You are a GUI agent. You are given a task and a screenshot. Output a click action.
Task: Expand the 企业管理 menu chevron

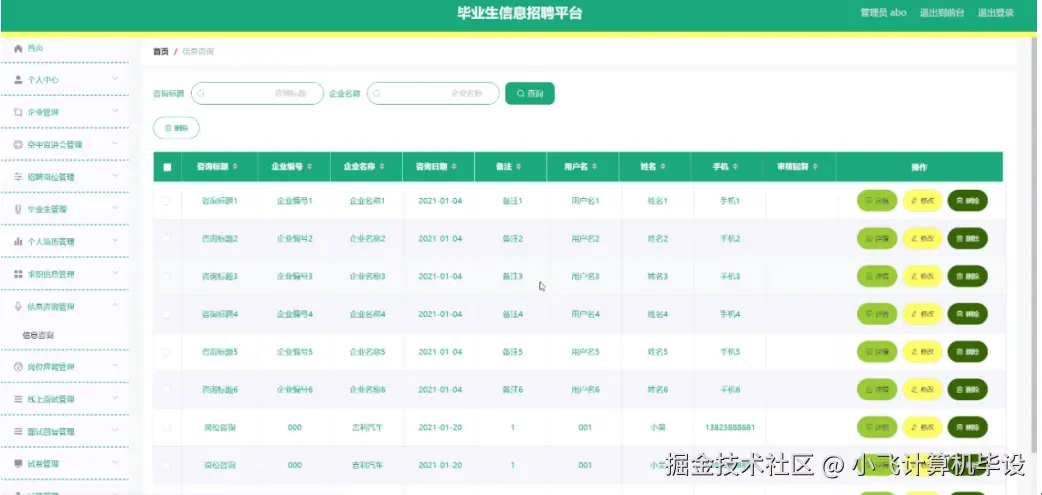(x=115, y=112)
